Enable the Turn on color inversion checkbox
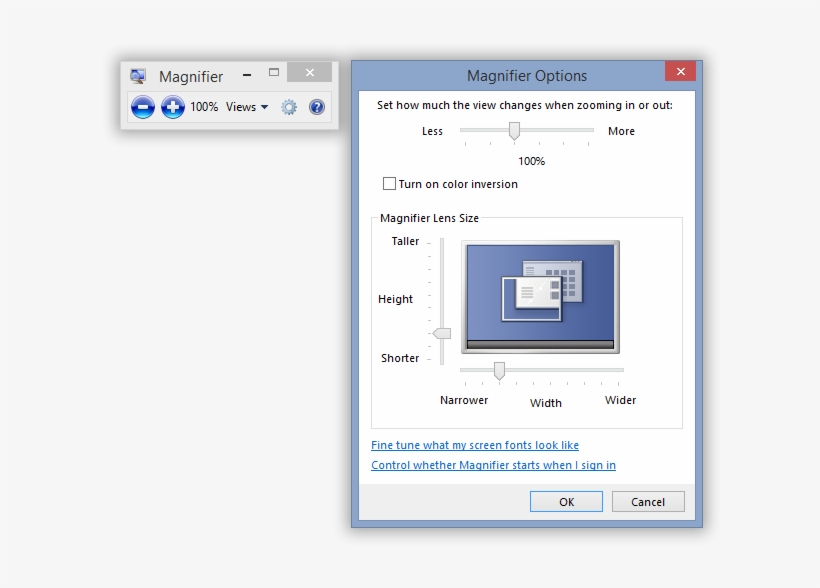The width and height of the screenshot is (820, 588). pos(388,184)
